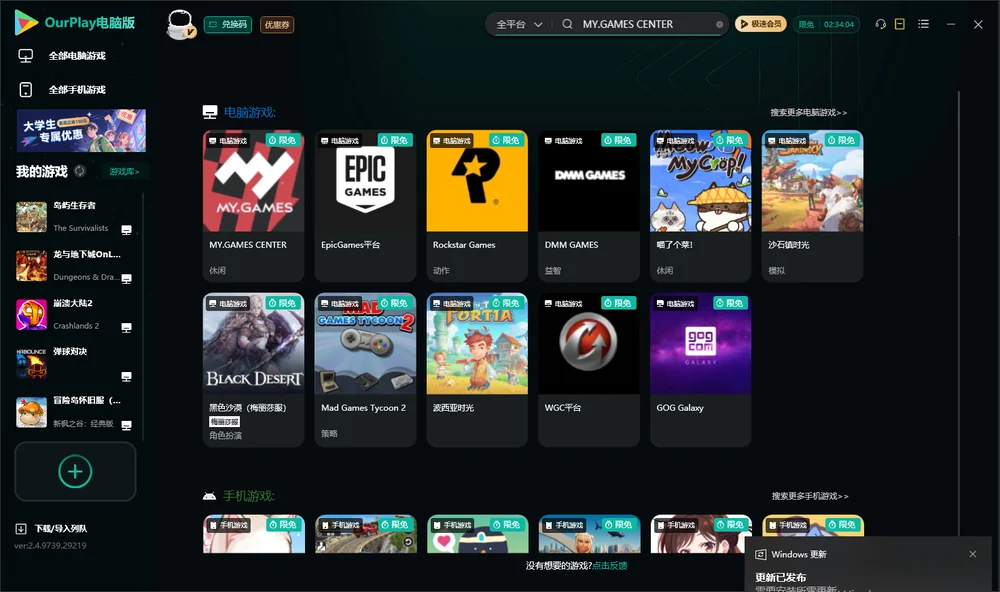1000x592 pixels.
Task: Click 搜索更多手机游戏>> link
Action: pyautogui.click(x=810, y=496)
